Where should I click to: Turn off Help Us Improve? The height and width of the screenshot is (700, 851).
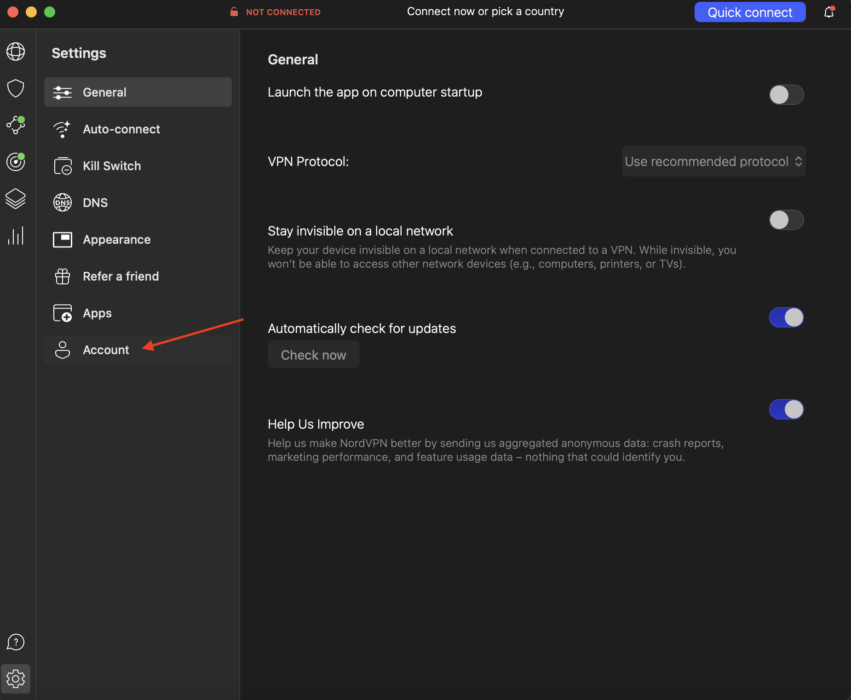pos(786,409)
